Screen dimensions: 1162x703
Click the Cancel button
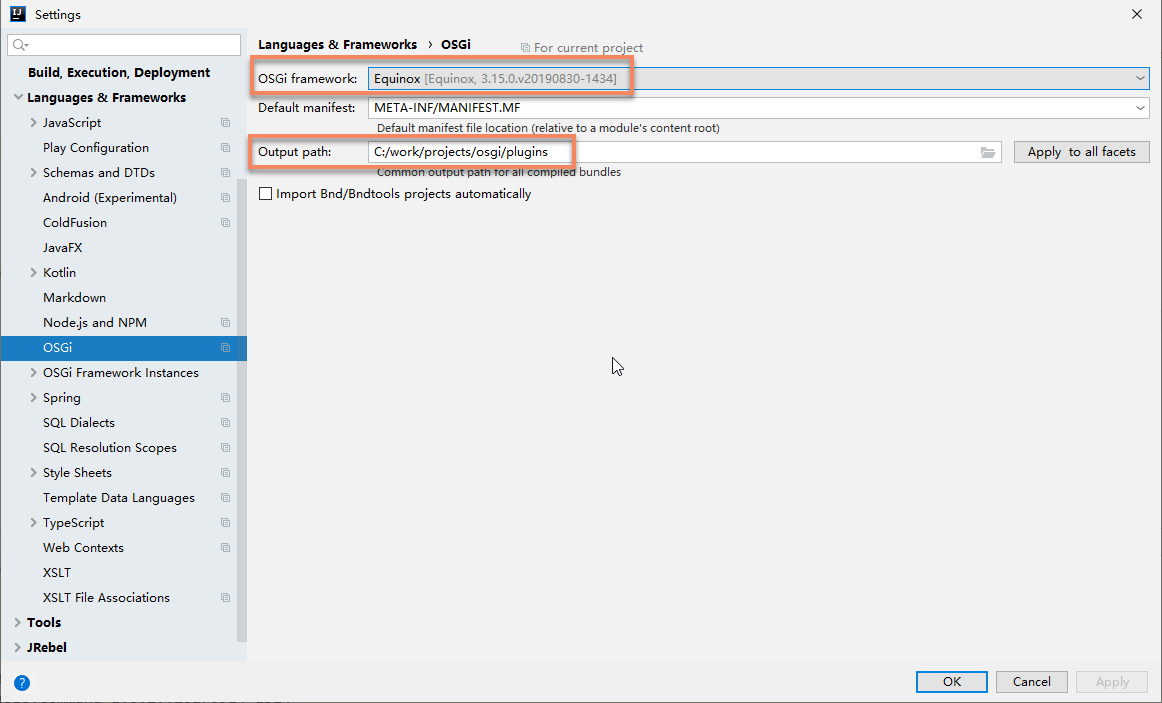1032,682
